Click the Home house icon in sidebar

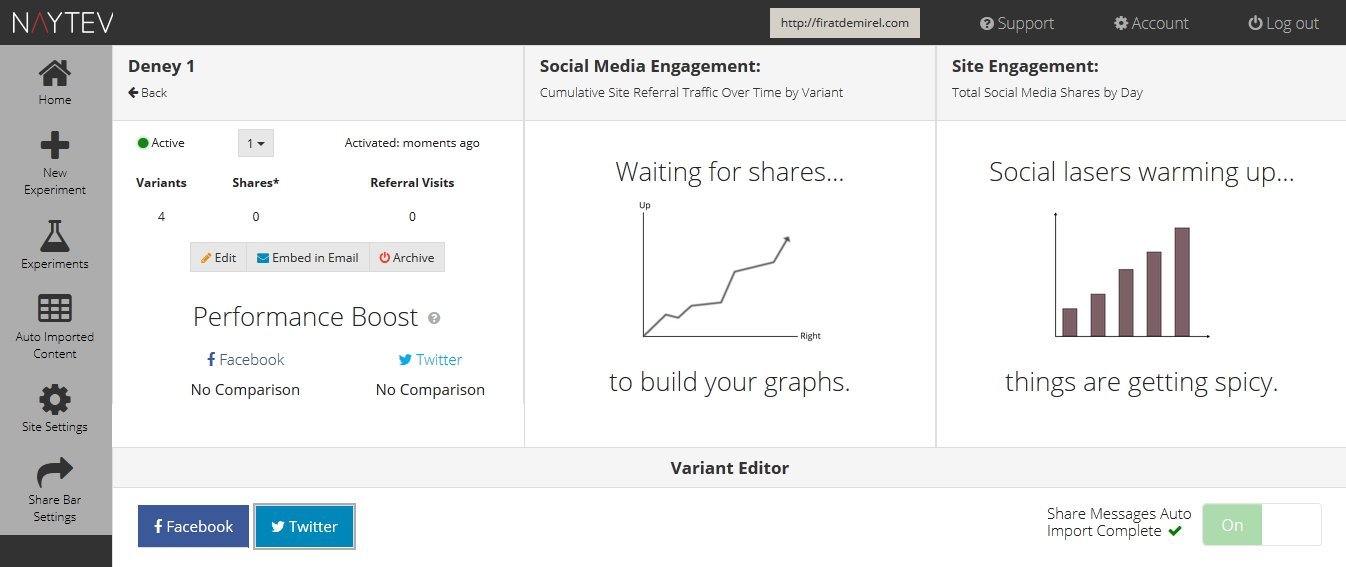click(x=55, y=75)
